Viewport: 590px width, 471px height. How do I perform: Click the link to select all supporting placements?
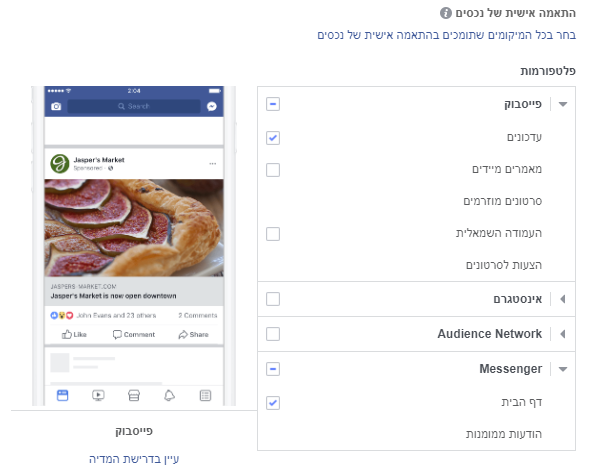point(446,35)
